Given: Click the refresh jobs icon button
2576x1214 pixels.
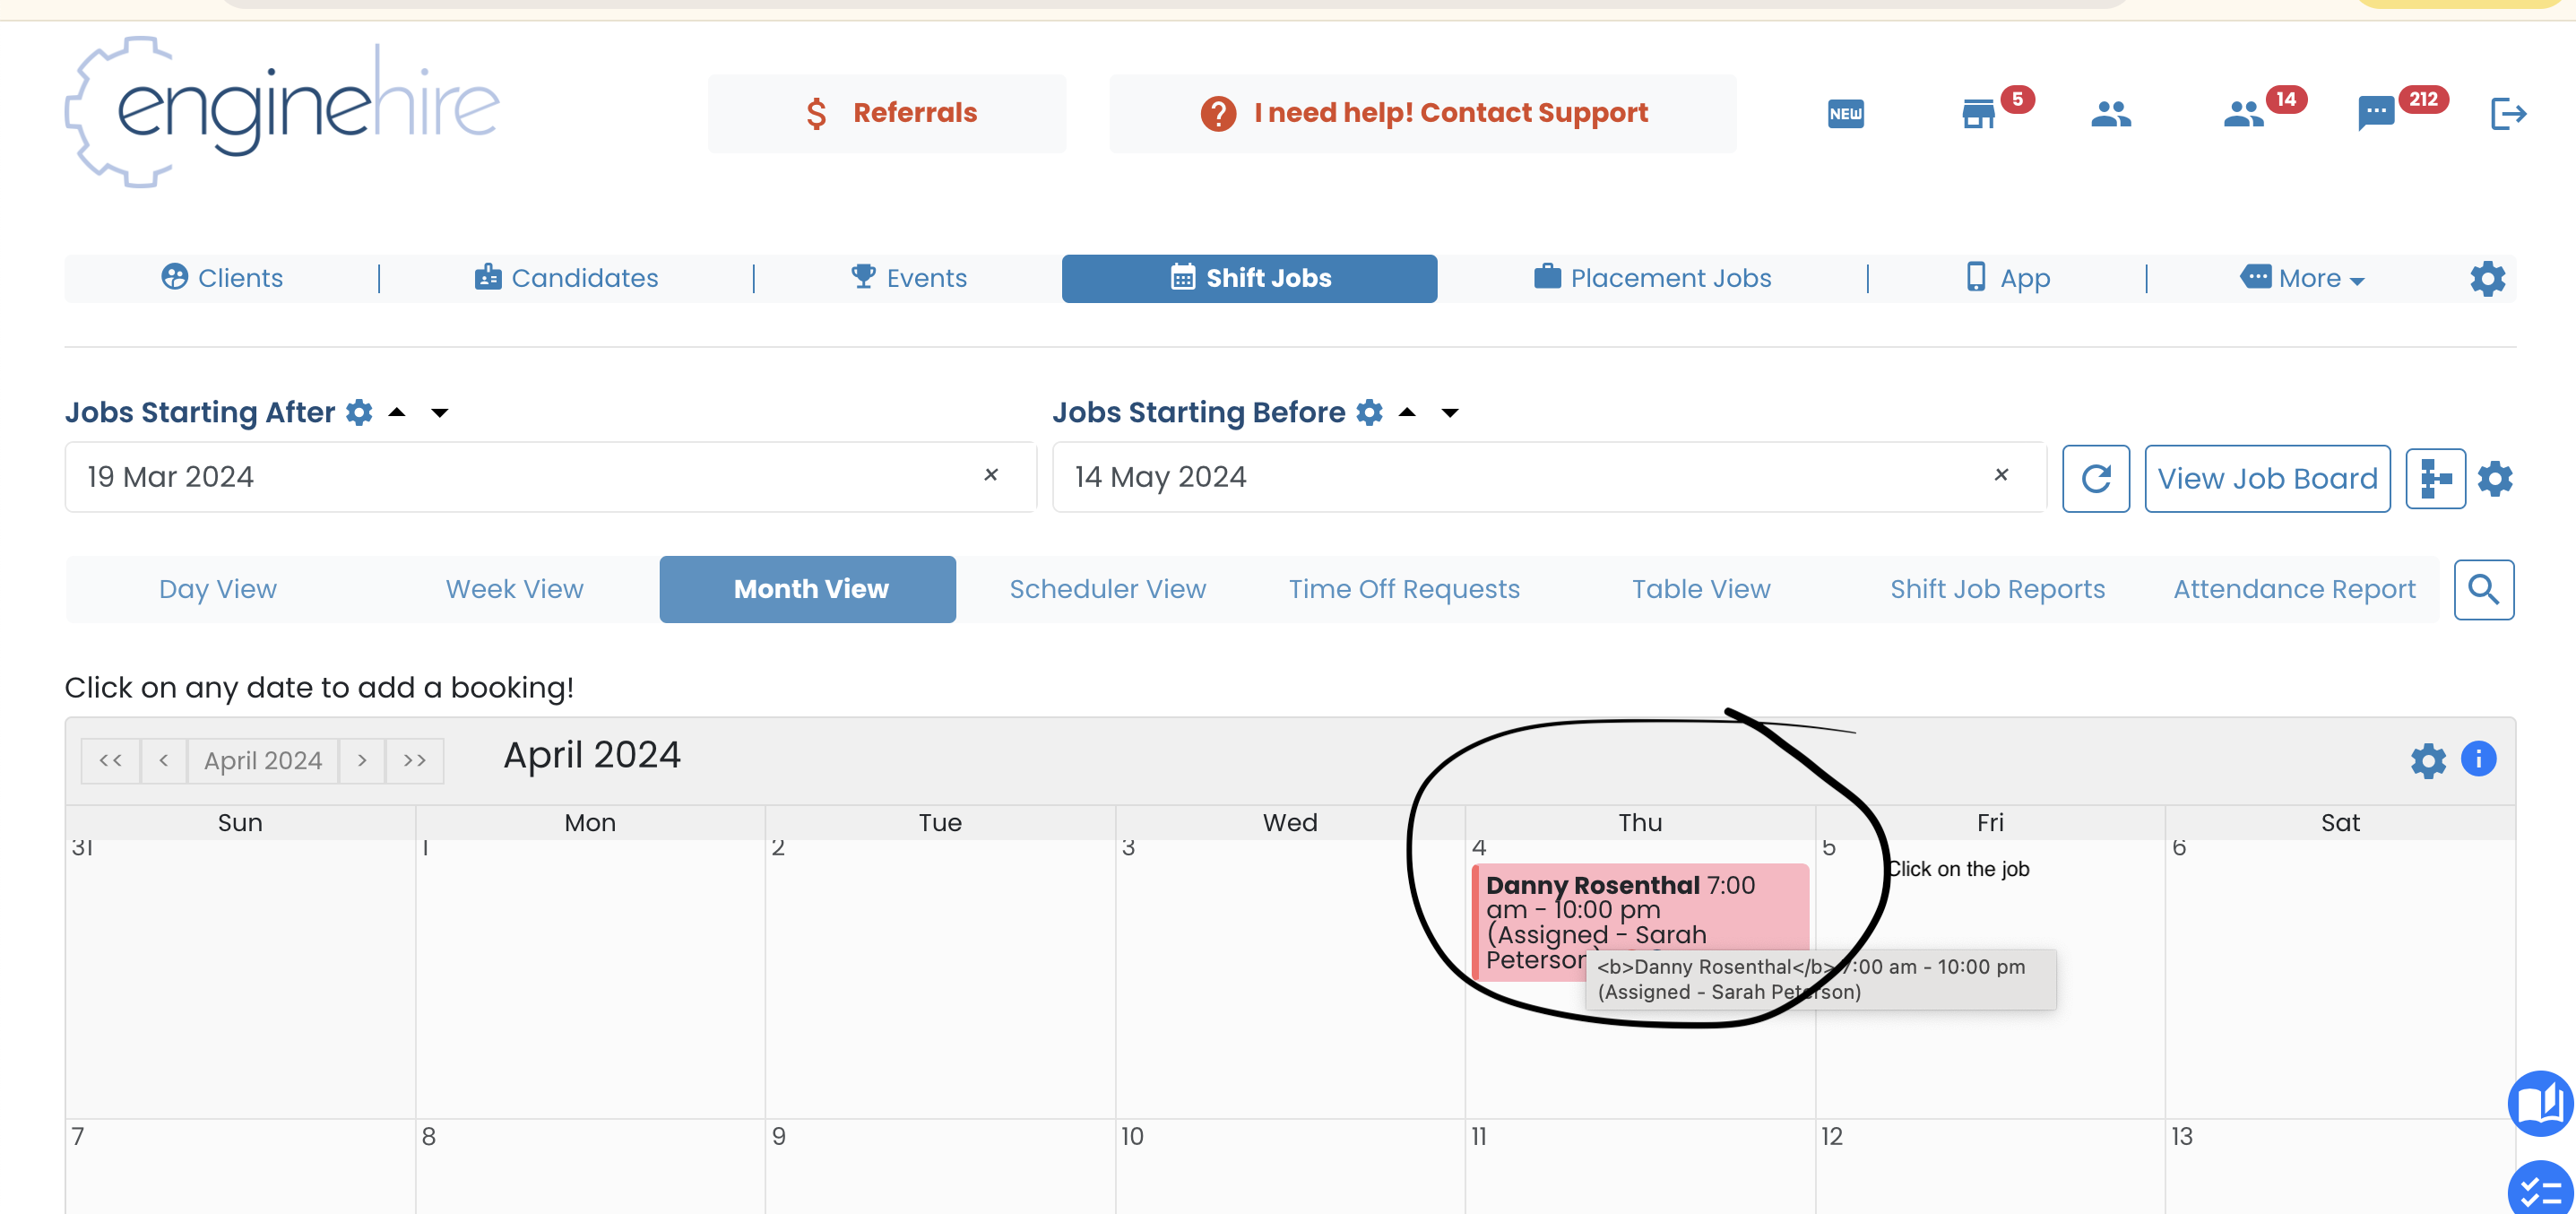Looking at the screenshot, I should [2096, 479].
